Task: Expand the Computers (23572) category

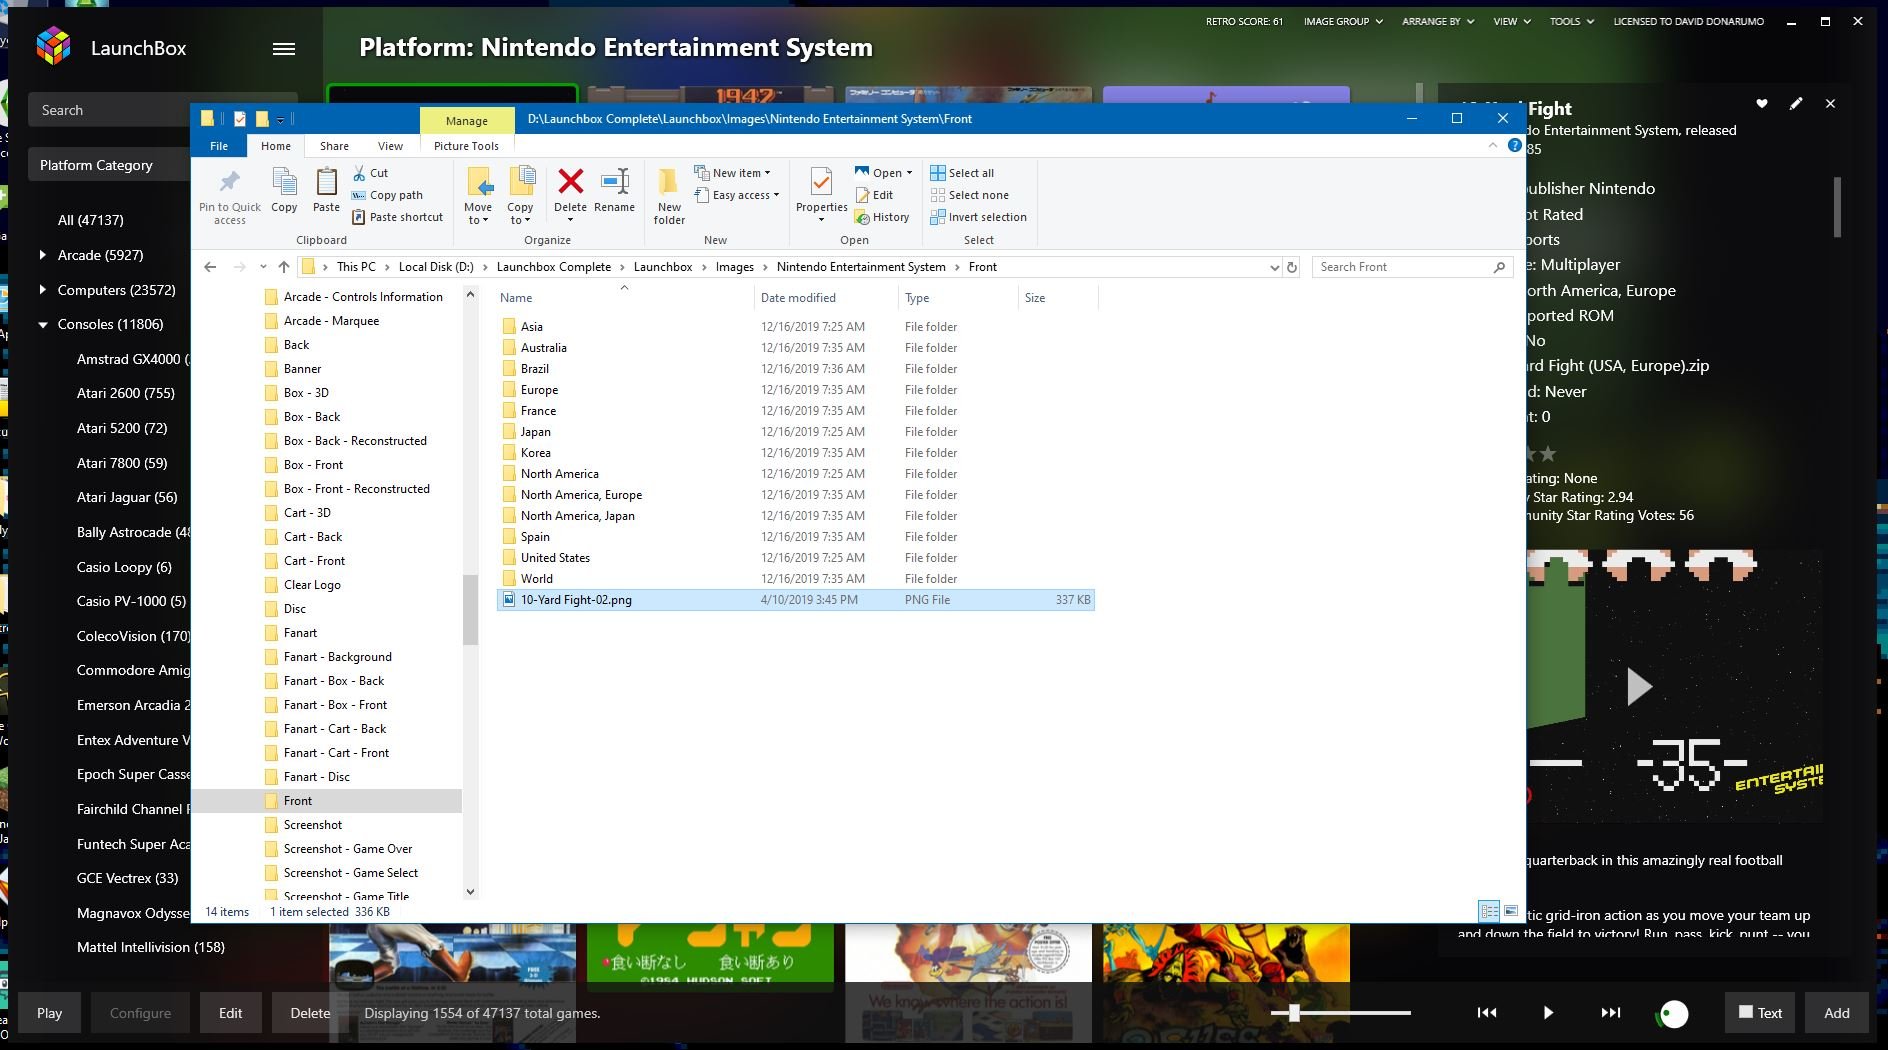Action: pos(42,290)
